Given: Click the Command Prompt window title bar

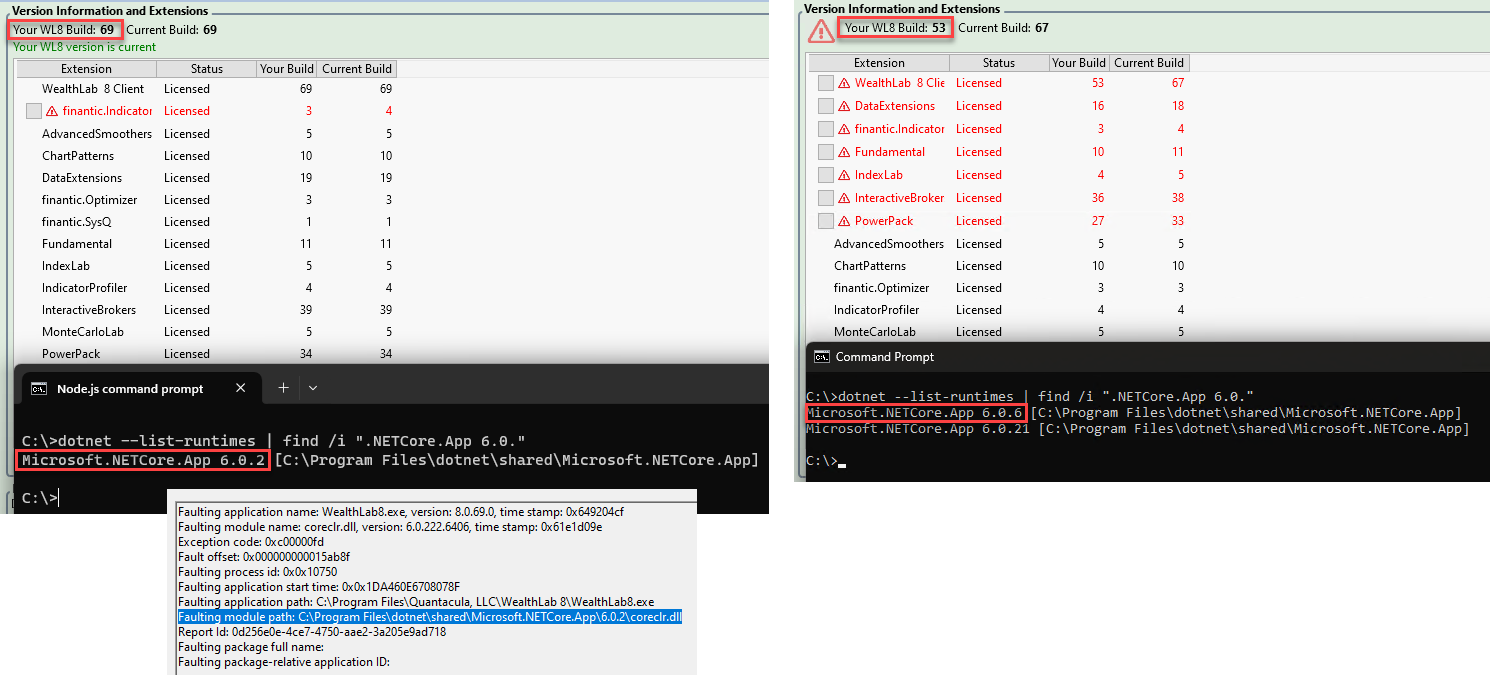Looking at the screenshot, I should click(1147, 357).
